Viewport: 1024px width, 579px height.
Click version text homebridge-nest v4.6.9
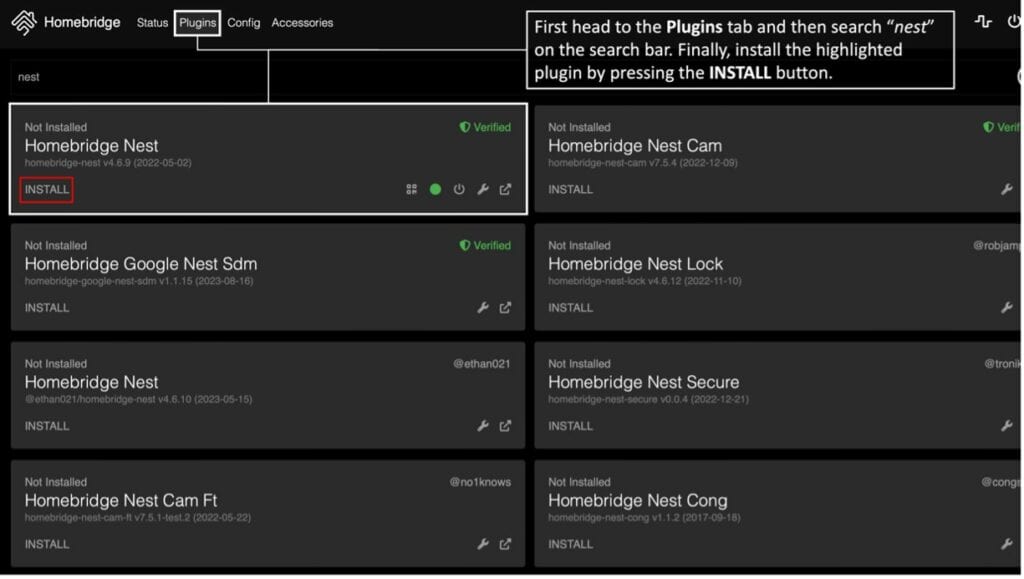(x=108, y=163)
